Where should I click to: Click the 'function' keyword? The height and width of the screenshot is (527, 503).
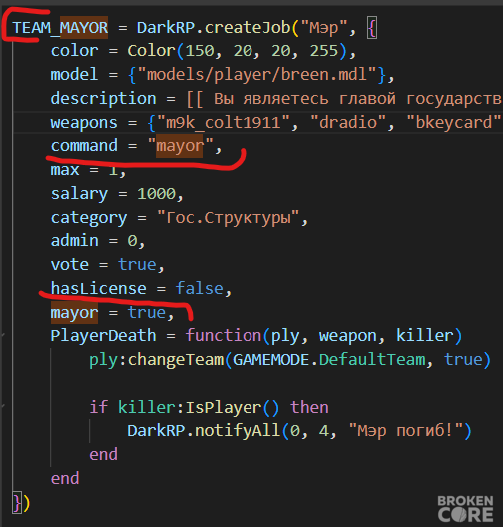(223, 336)
